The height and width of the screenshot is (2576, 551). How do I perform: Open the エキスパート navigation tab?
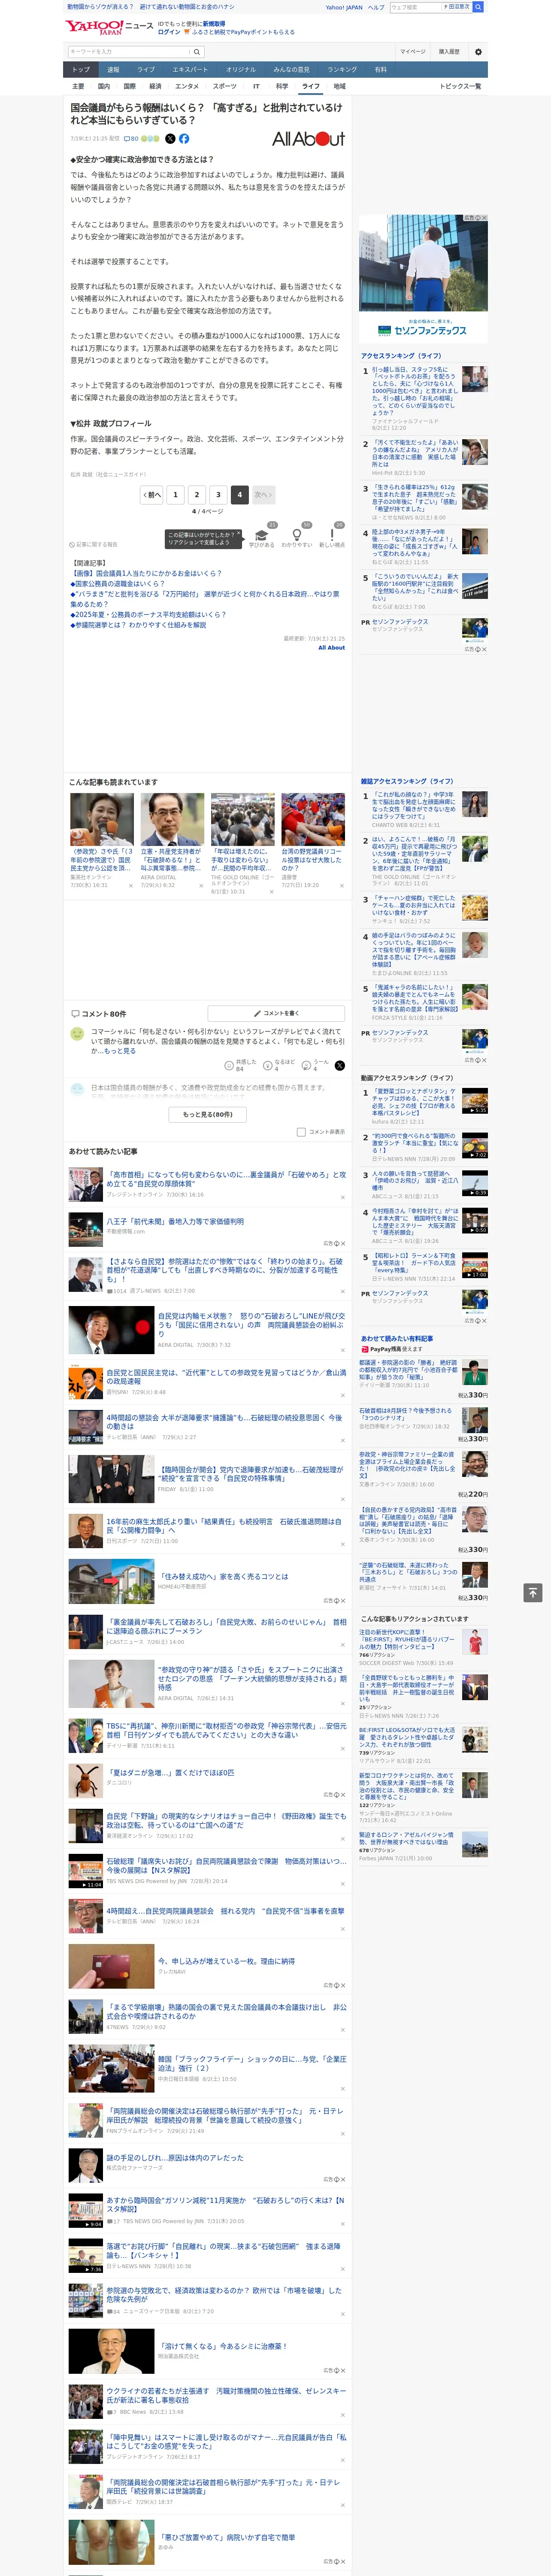190,70
